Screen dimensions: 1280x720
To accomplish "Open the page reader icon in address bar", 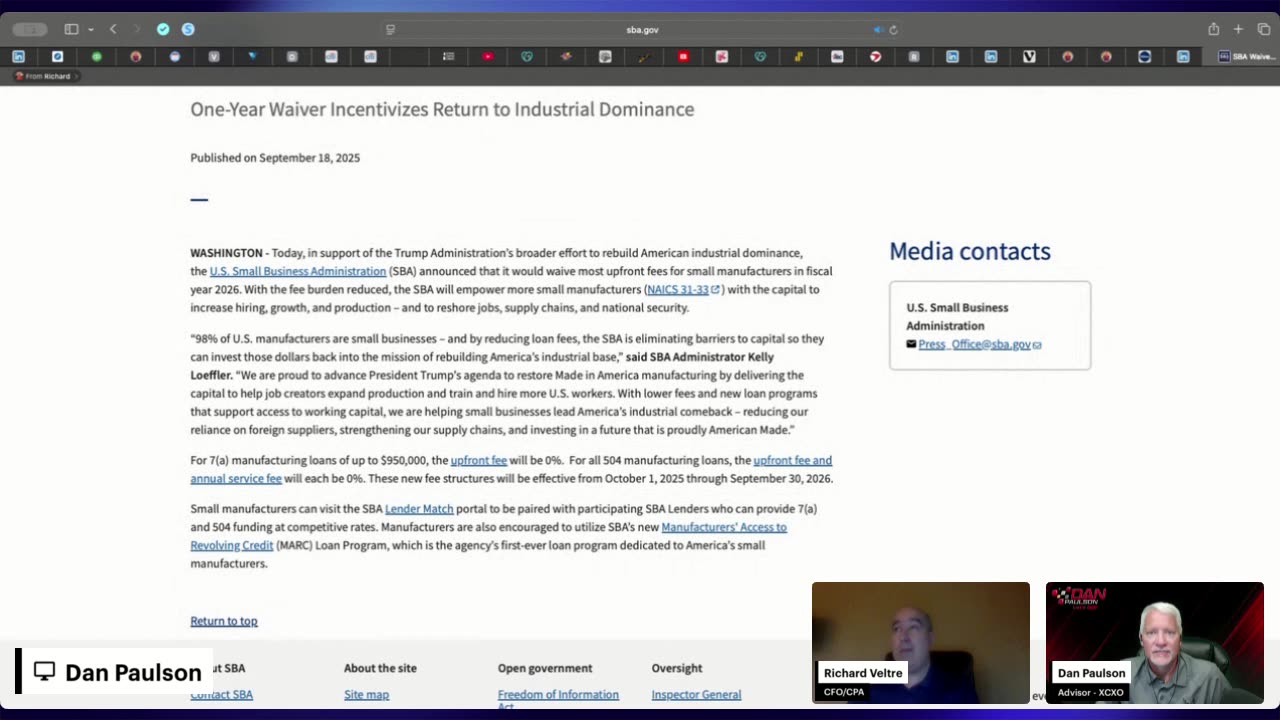I will (x=390, y=30).
